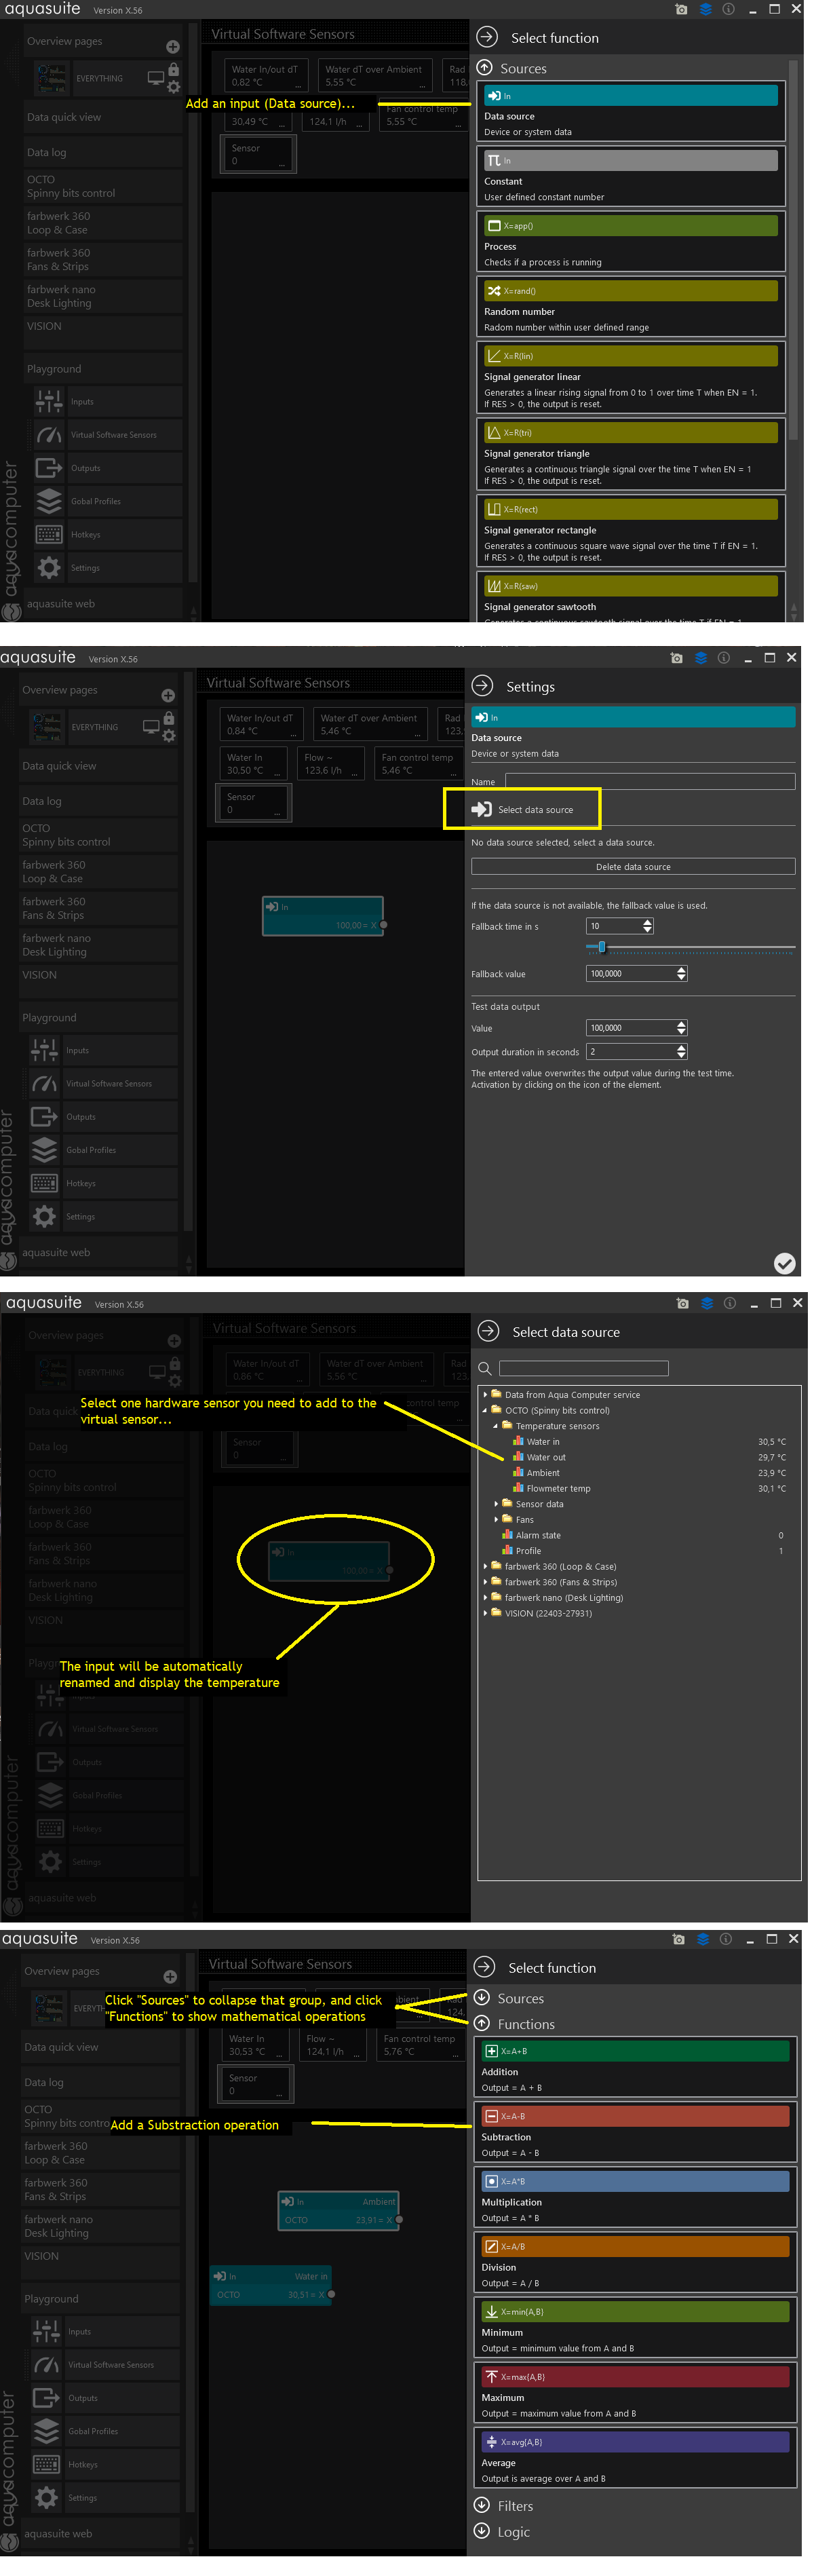In Settings window, open aquasuite web section

coord(99,1252)
